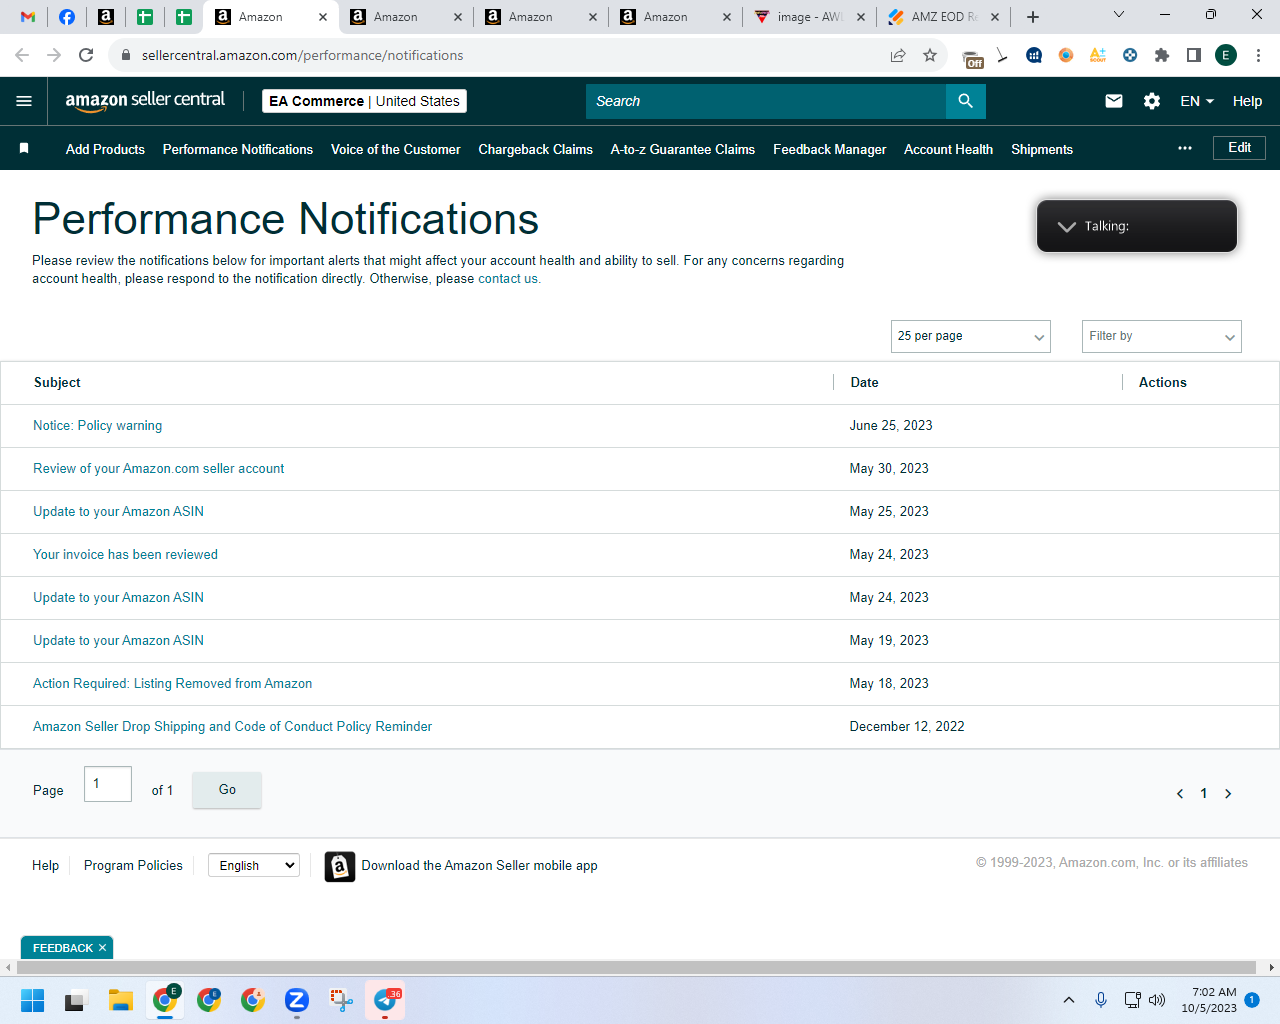The height and width of the screenshot is (1024, 1280).
Task: Show hidden system tray icons
Action: [x=1069, y=1000]
